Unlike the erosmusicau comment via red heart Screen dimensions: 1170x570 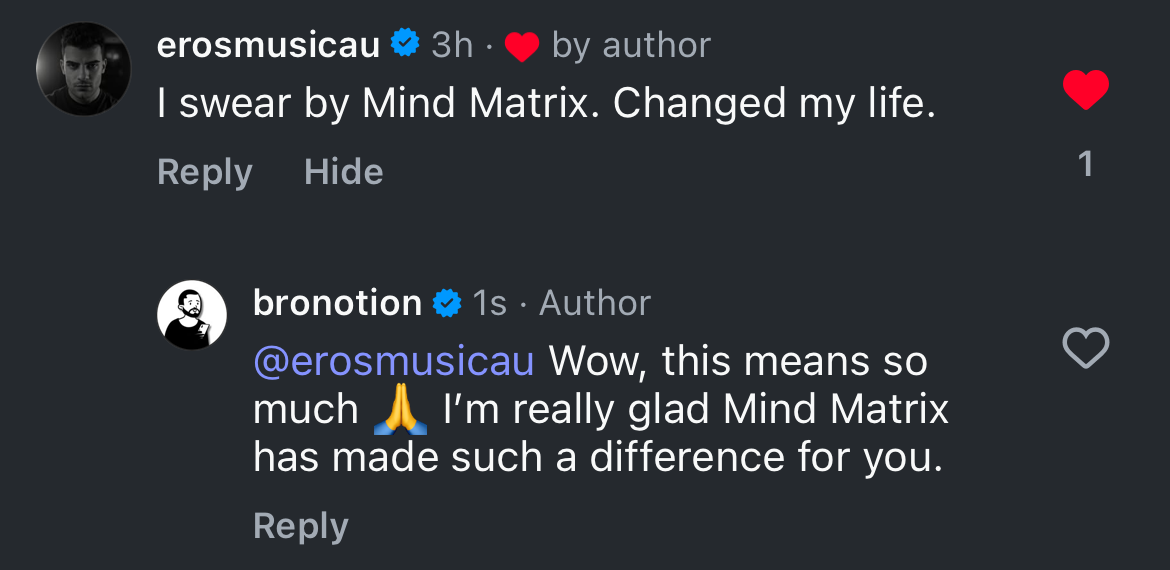[1085, 91]
